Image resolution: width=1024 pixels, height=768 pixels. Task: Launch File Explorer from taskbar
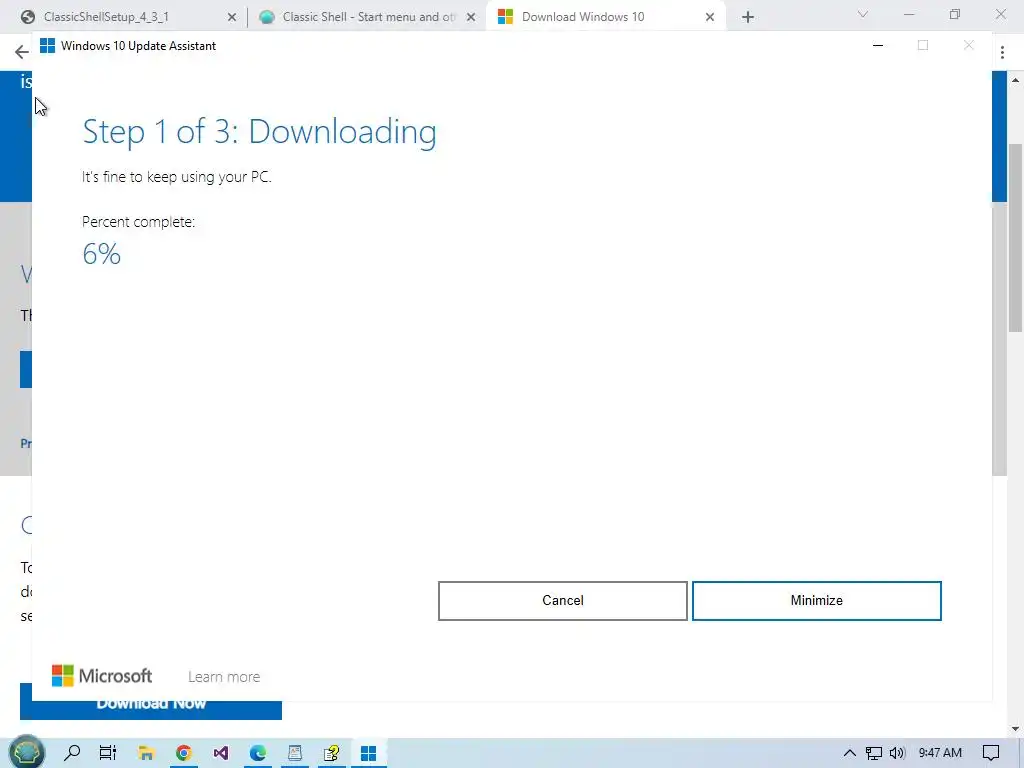click(146, 753)
